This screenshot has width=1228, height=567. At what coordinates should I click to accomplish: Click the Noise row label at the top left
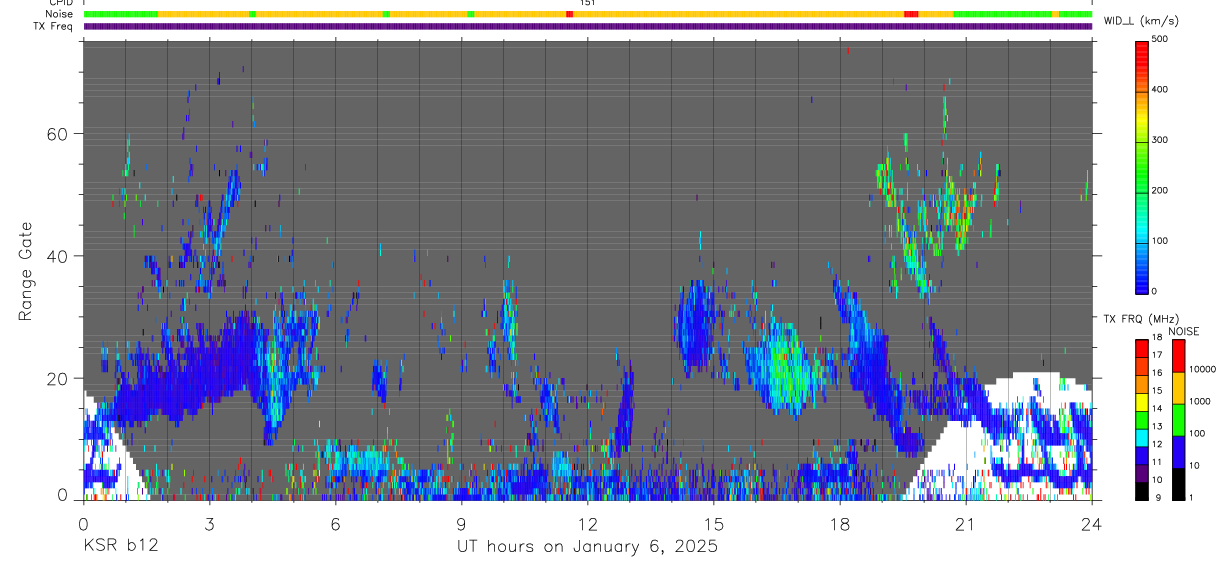tap(61, 14)
